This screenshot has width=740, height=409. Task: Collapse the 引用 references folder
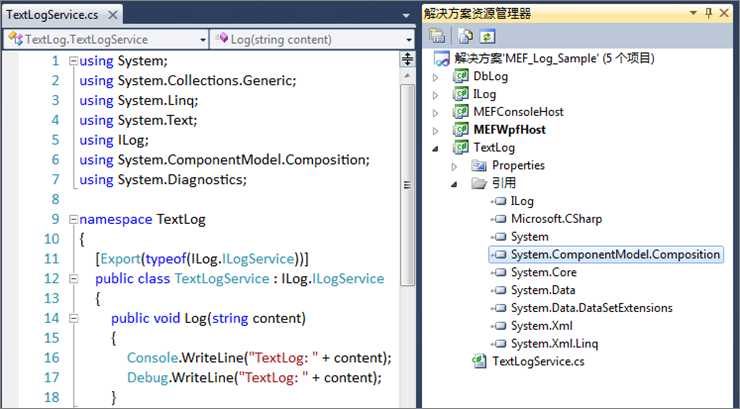coord(454,184)
